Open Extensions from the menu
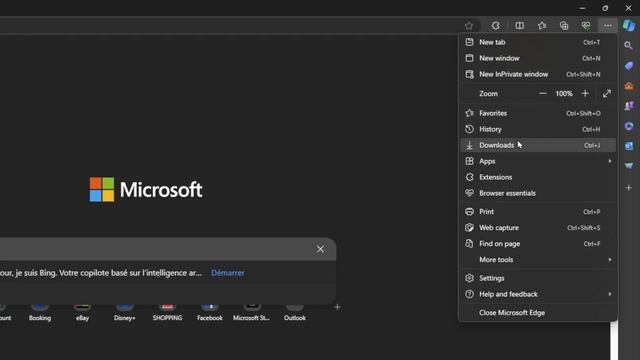This screenshot has width=640, height=360. point(538,177)
